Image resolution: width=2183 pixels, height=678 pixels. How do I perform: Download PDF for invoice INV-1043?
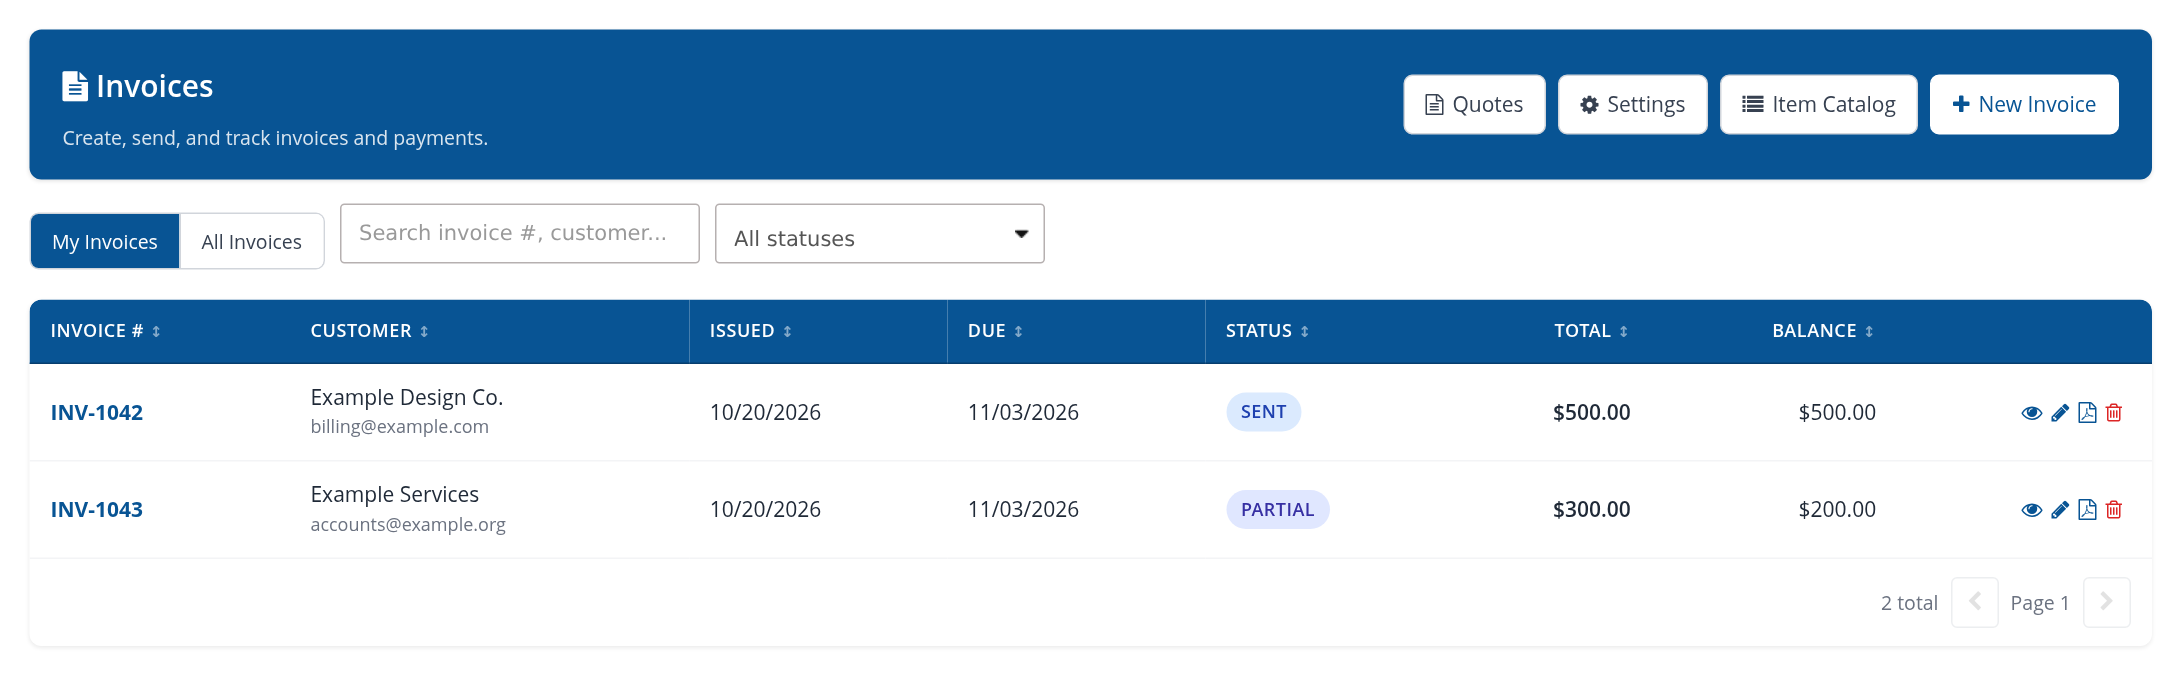click(2087, 510)
